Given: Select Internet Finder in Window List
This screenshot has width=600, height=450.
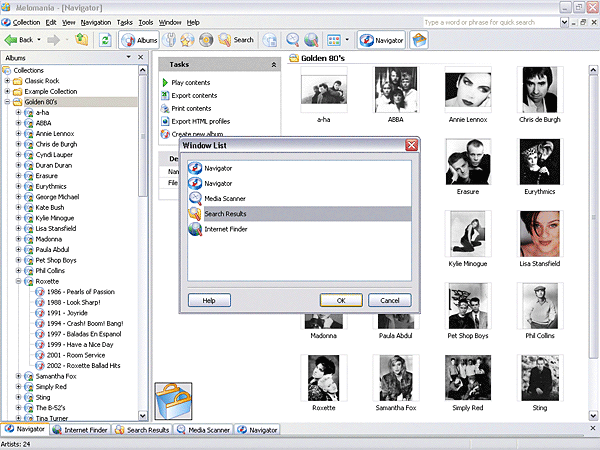Looking at the screenshot, I should coord(225,229).
